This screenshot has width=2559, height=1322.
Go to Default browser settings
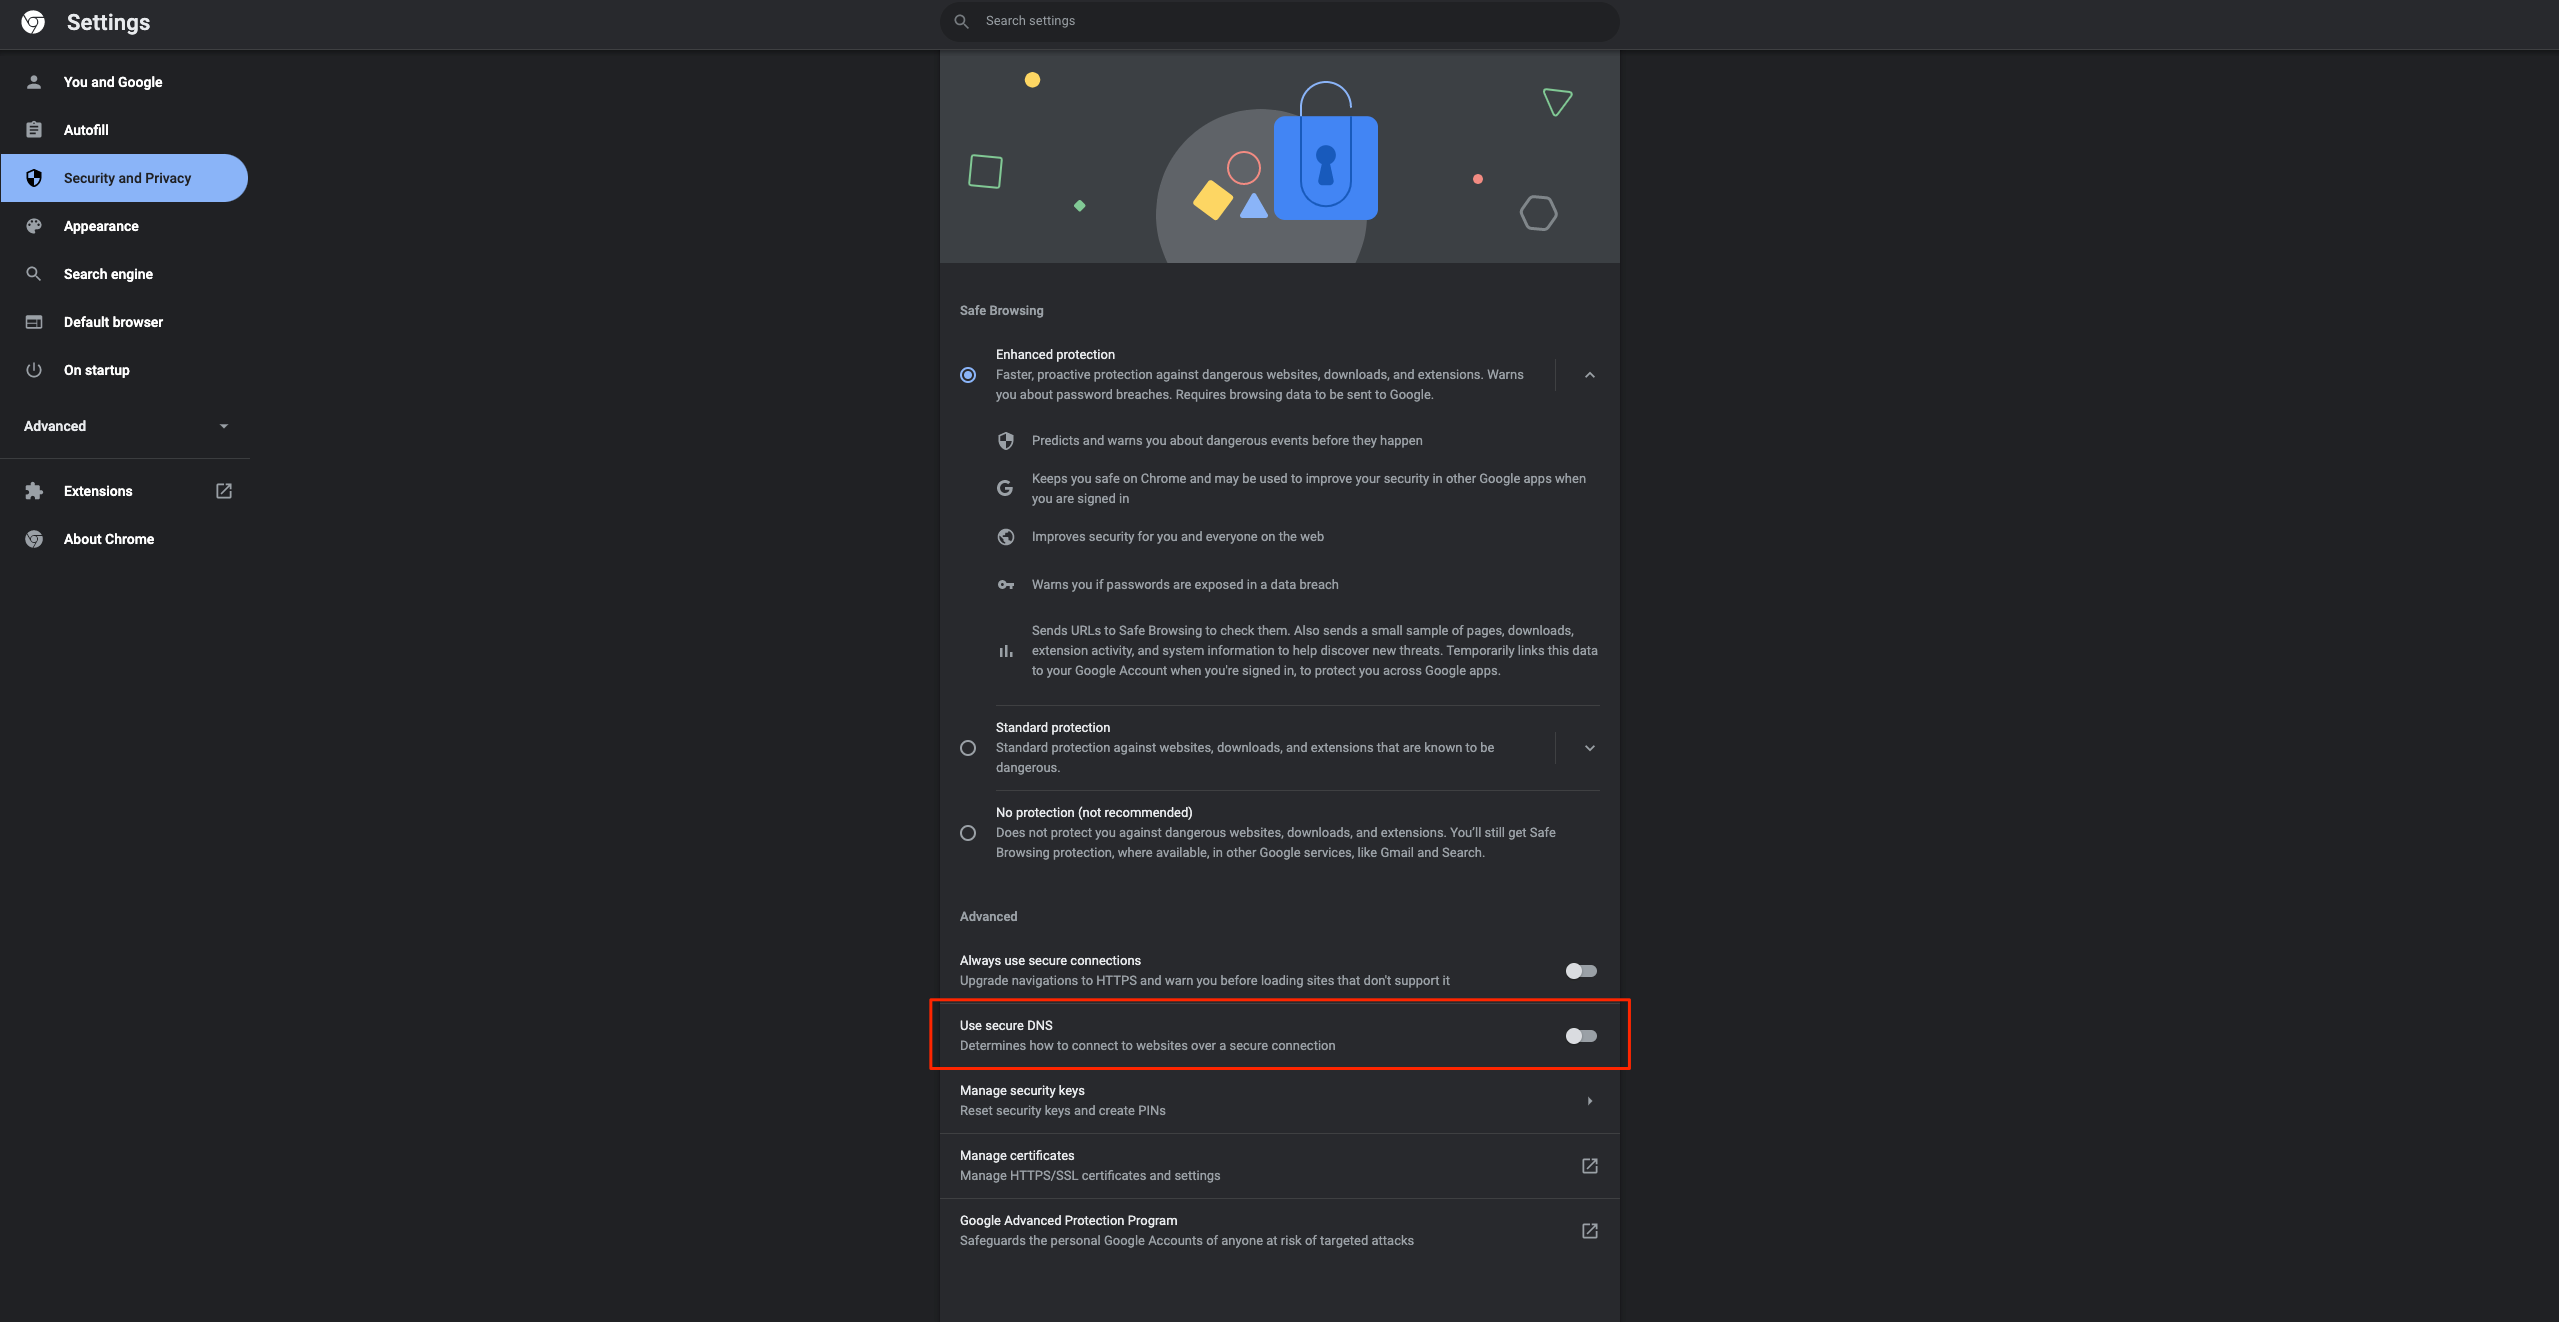(113, 322)
